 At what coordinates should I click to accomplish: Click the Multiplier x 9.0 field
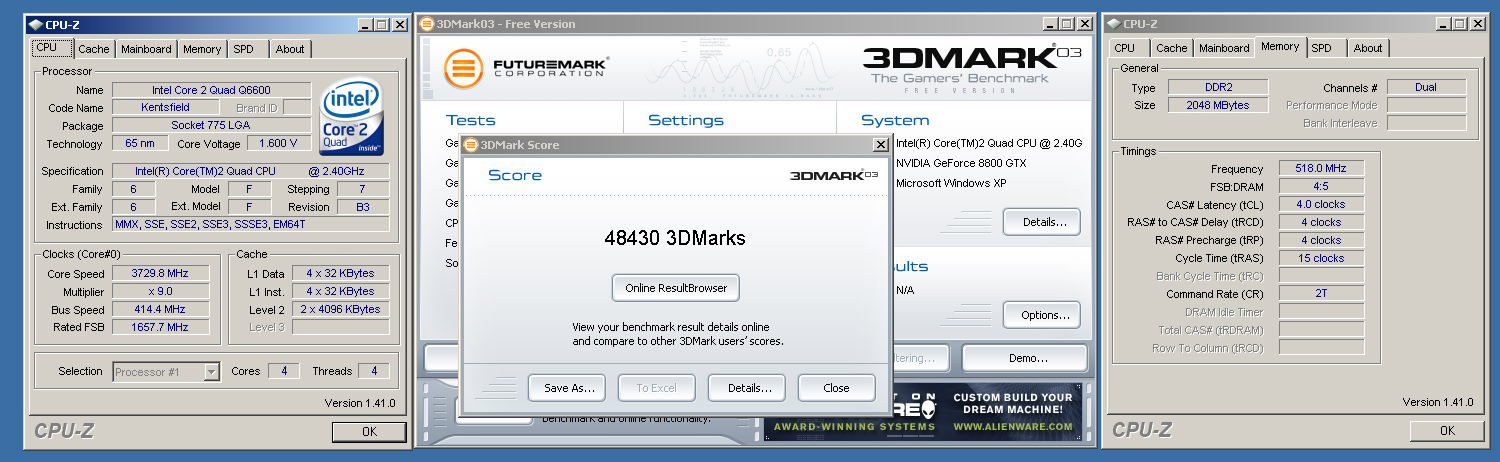point(160,291)
